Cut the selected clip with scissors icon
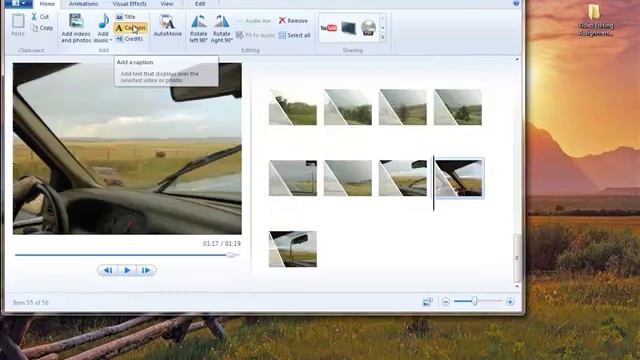Viewport: 640px width, 360px height. 40,17
